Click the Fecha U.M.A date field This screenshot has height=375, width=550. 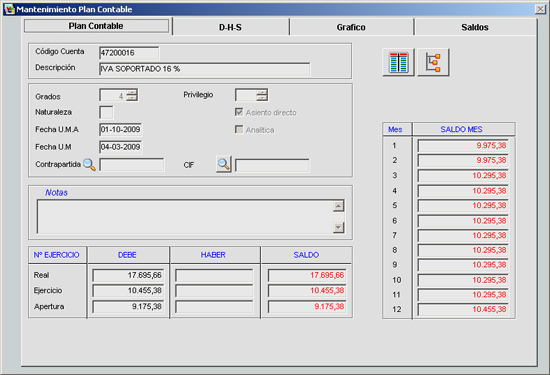coord(121,129)
